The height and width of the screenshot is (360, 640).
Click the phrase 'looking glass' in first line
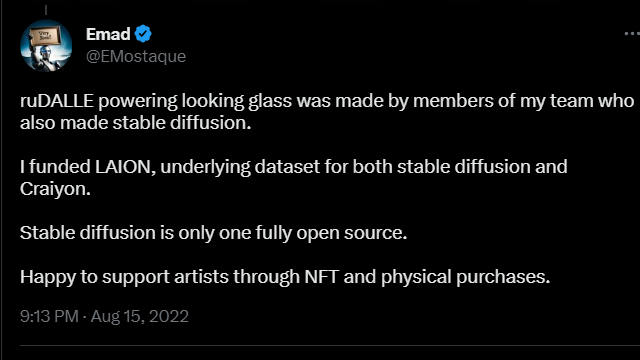(x=237, y=101)
